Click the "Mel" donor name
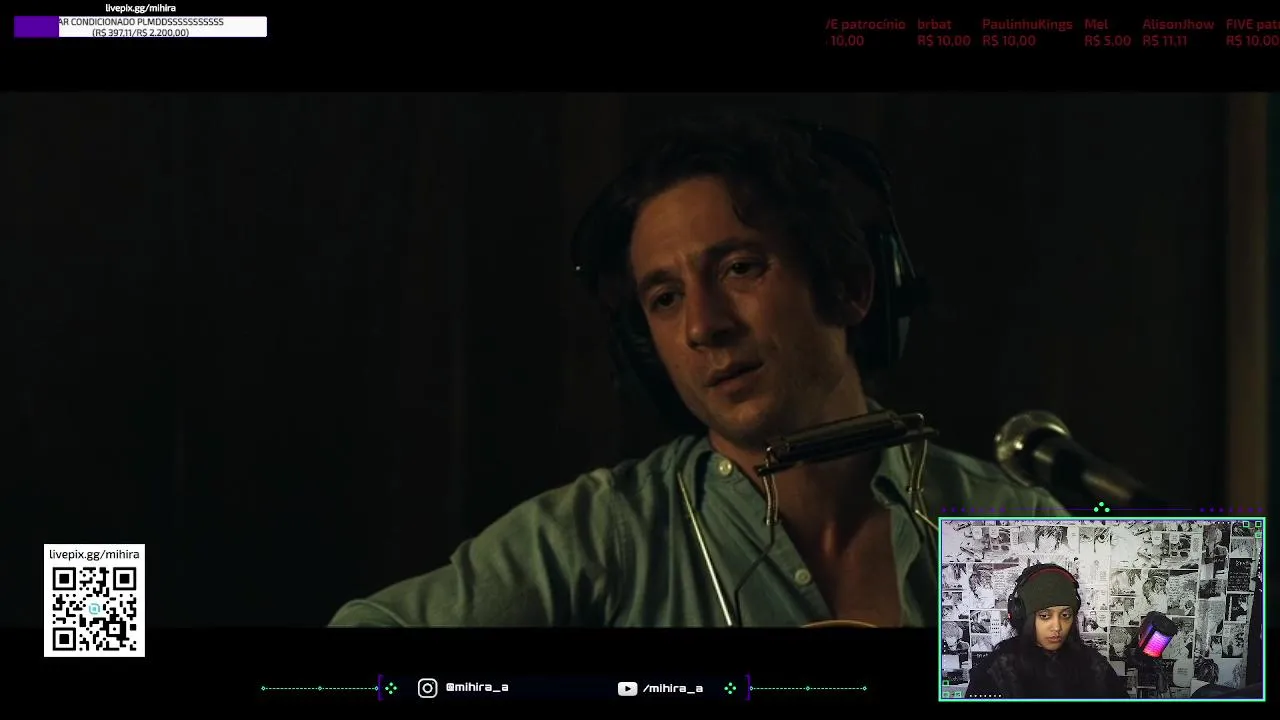Viewport: 1280px width, 720px height. pos(1096,24)
